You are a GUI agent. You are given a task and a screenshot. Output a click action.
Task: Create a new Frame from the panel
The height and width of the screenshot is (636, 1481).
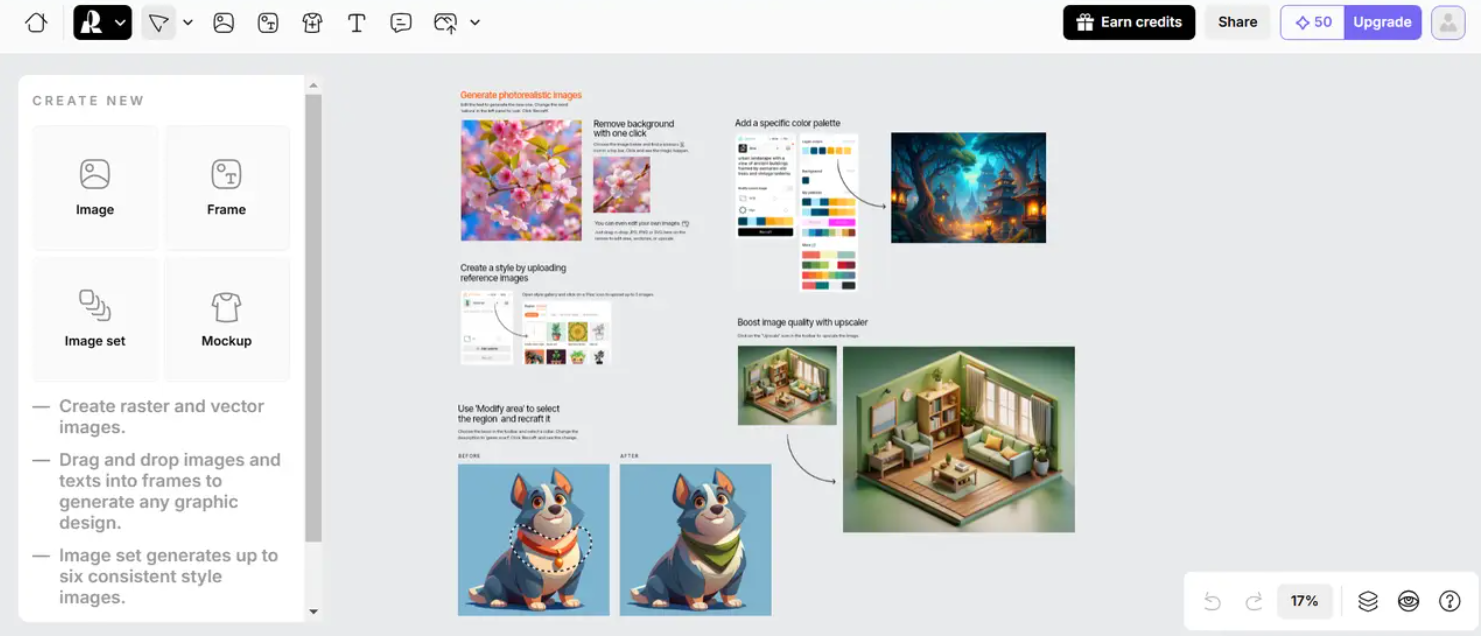click(226, 187)
